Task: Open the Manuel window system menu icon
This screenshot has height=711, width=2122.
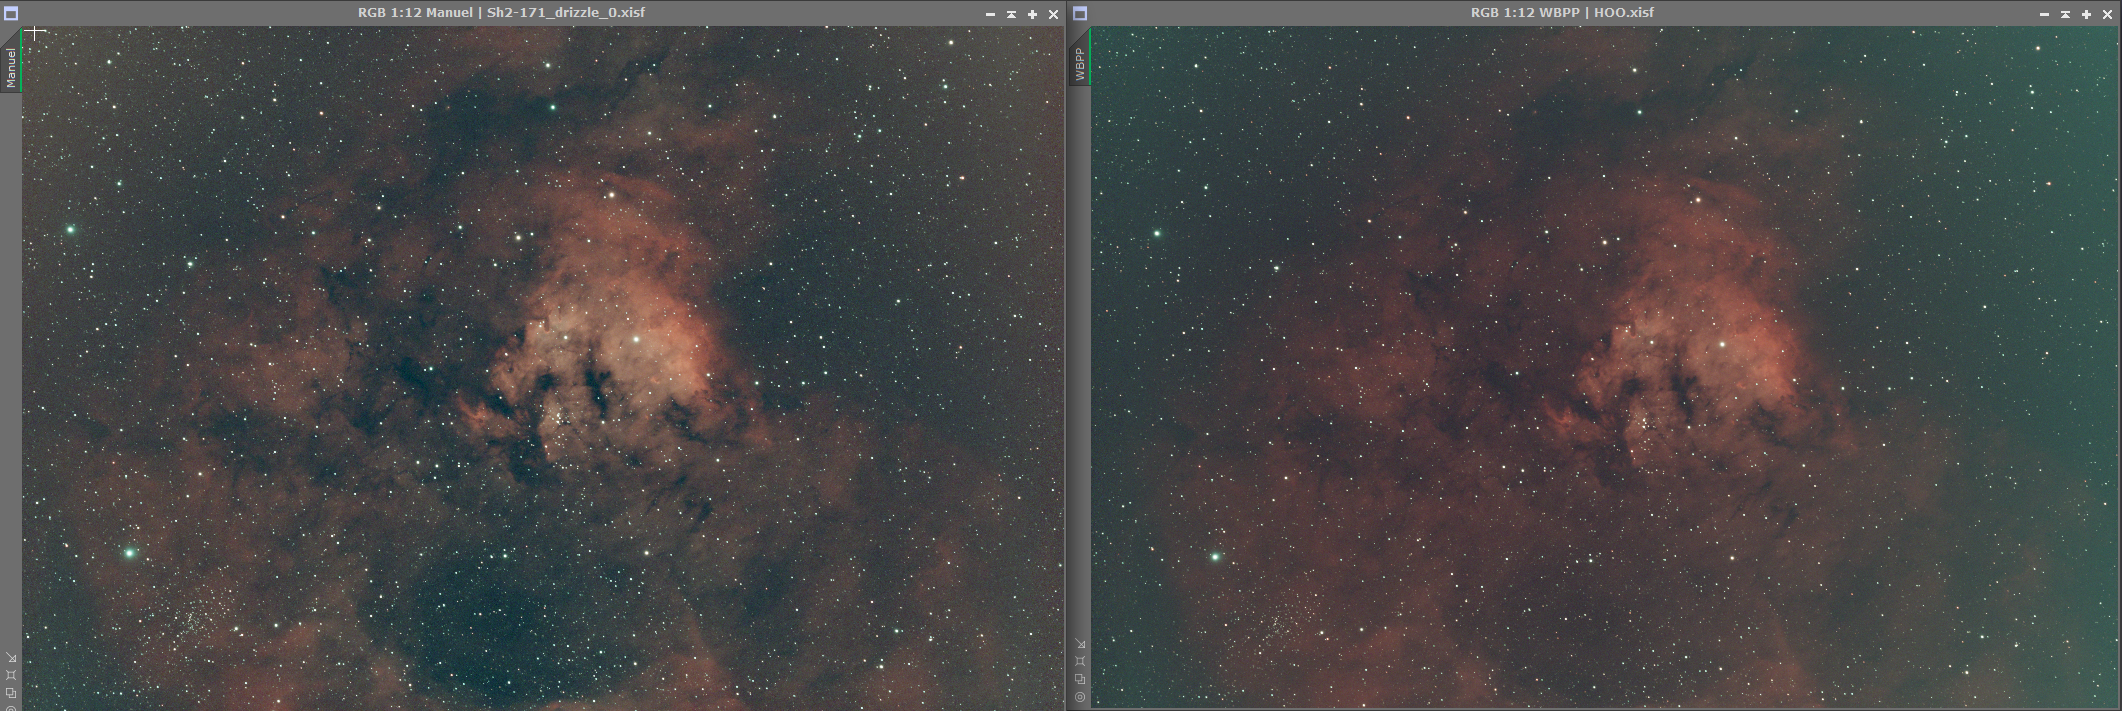Action: (11, 13)
